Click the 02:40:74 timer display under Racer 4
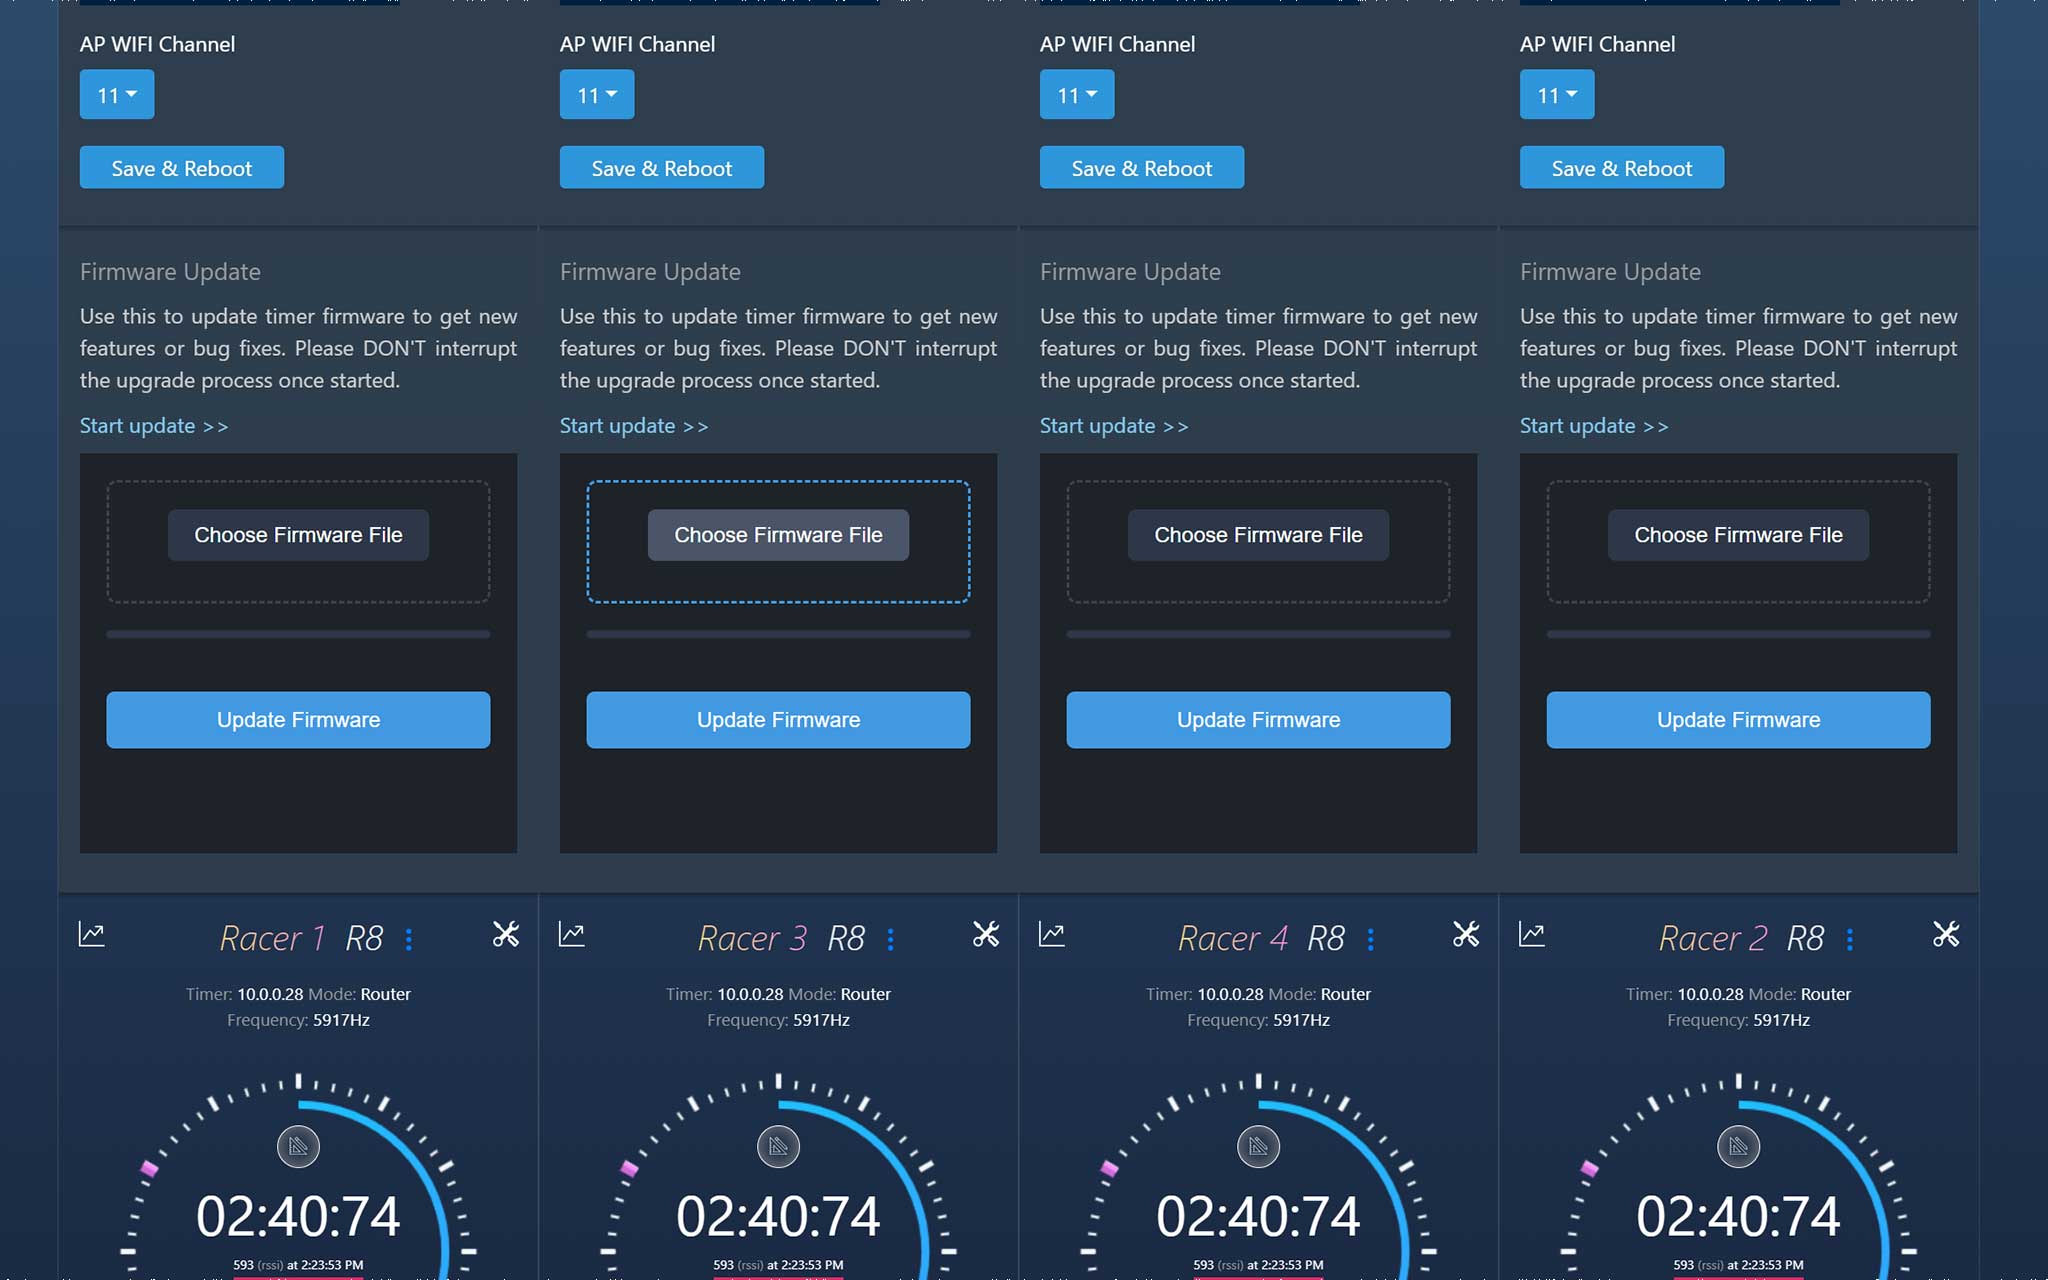The width and height of the screenshot is (2048, 1280). (x=1258, y=1216)
